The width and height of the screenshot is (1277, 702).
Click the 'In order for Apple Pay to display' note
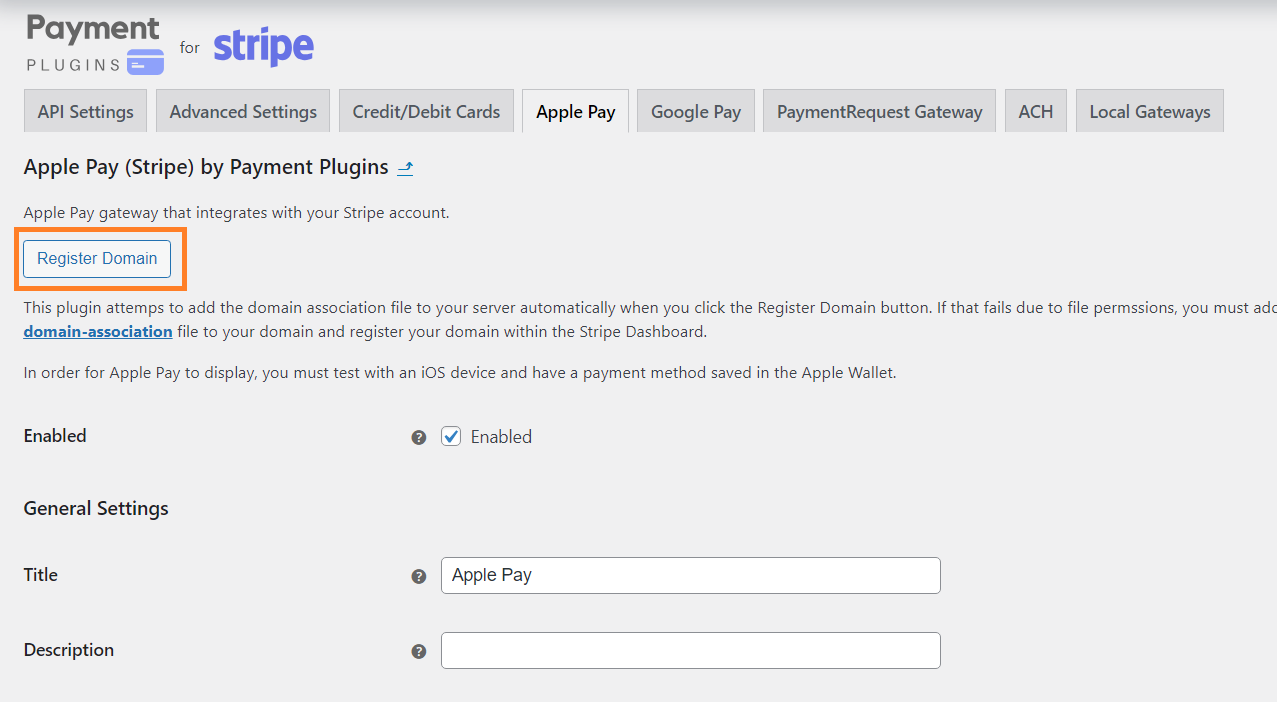click(x=460, y=373)
